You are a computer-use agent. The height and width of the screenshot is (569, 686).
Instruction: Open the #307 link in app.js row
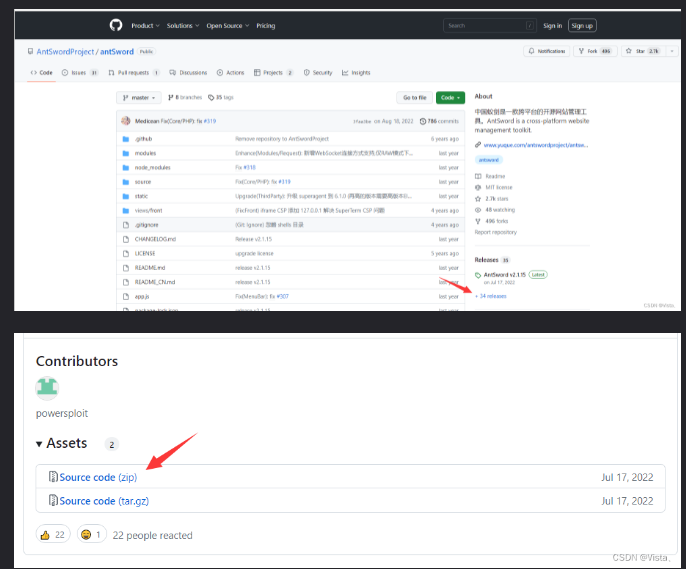[283, 297]
